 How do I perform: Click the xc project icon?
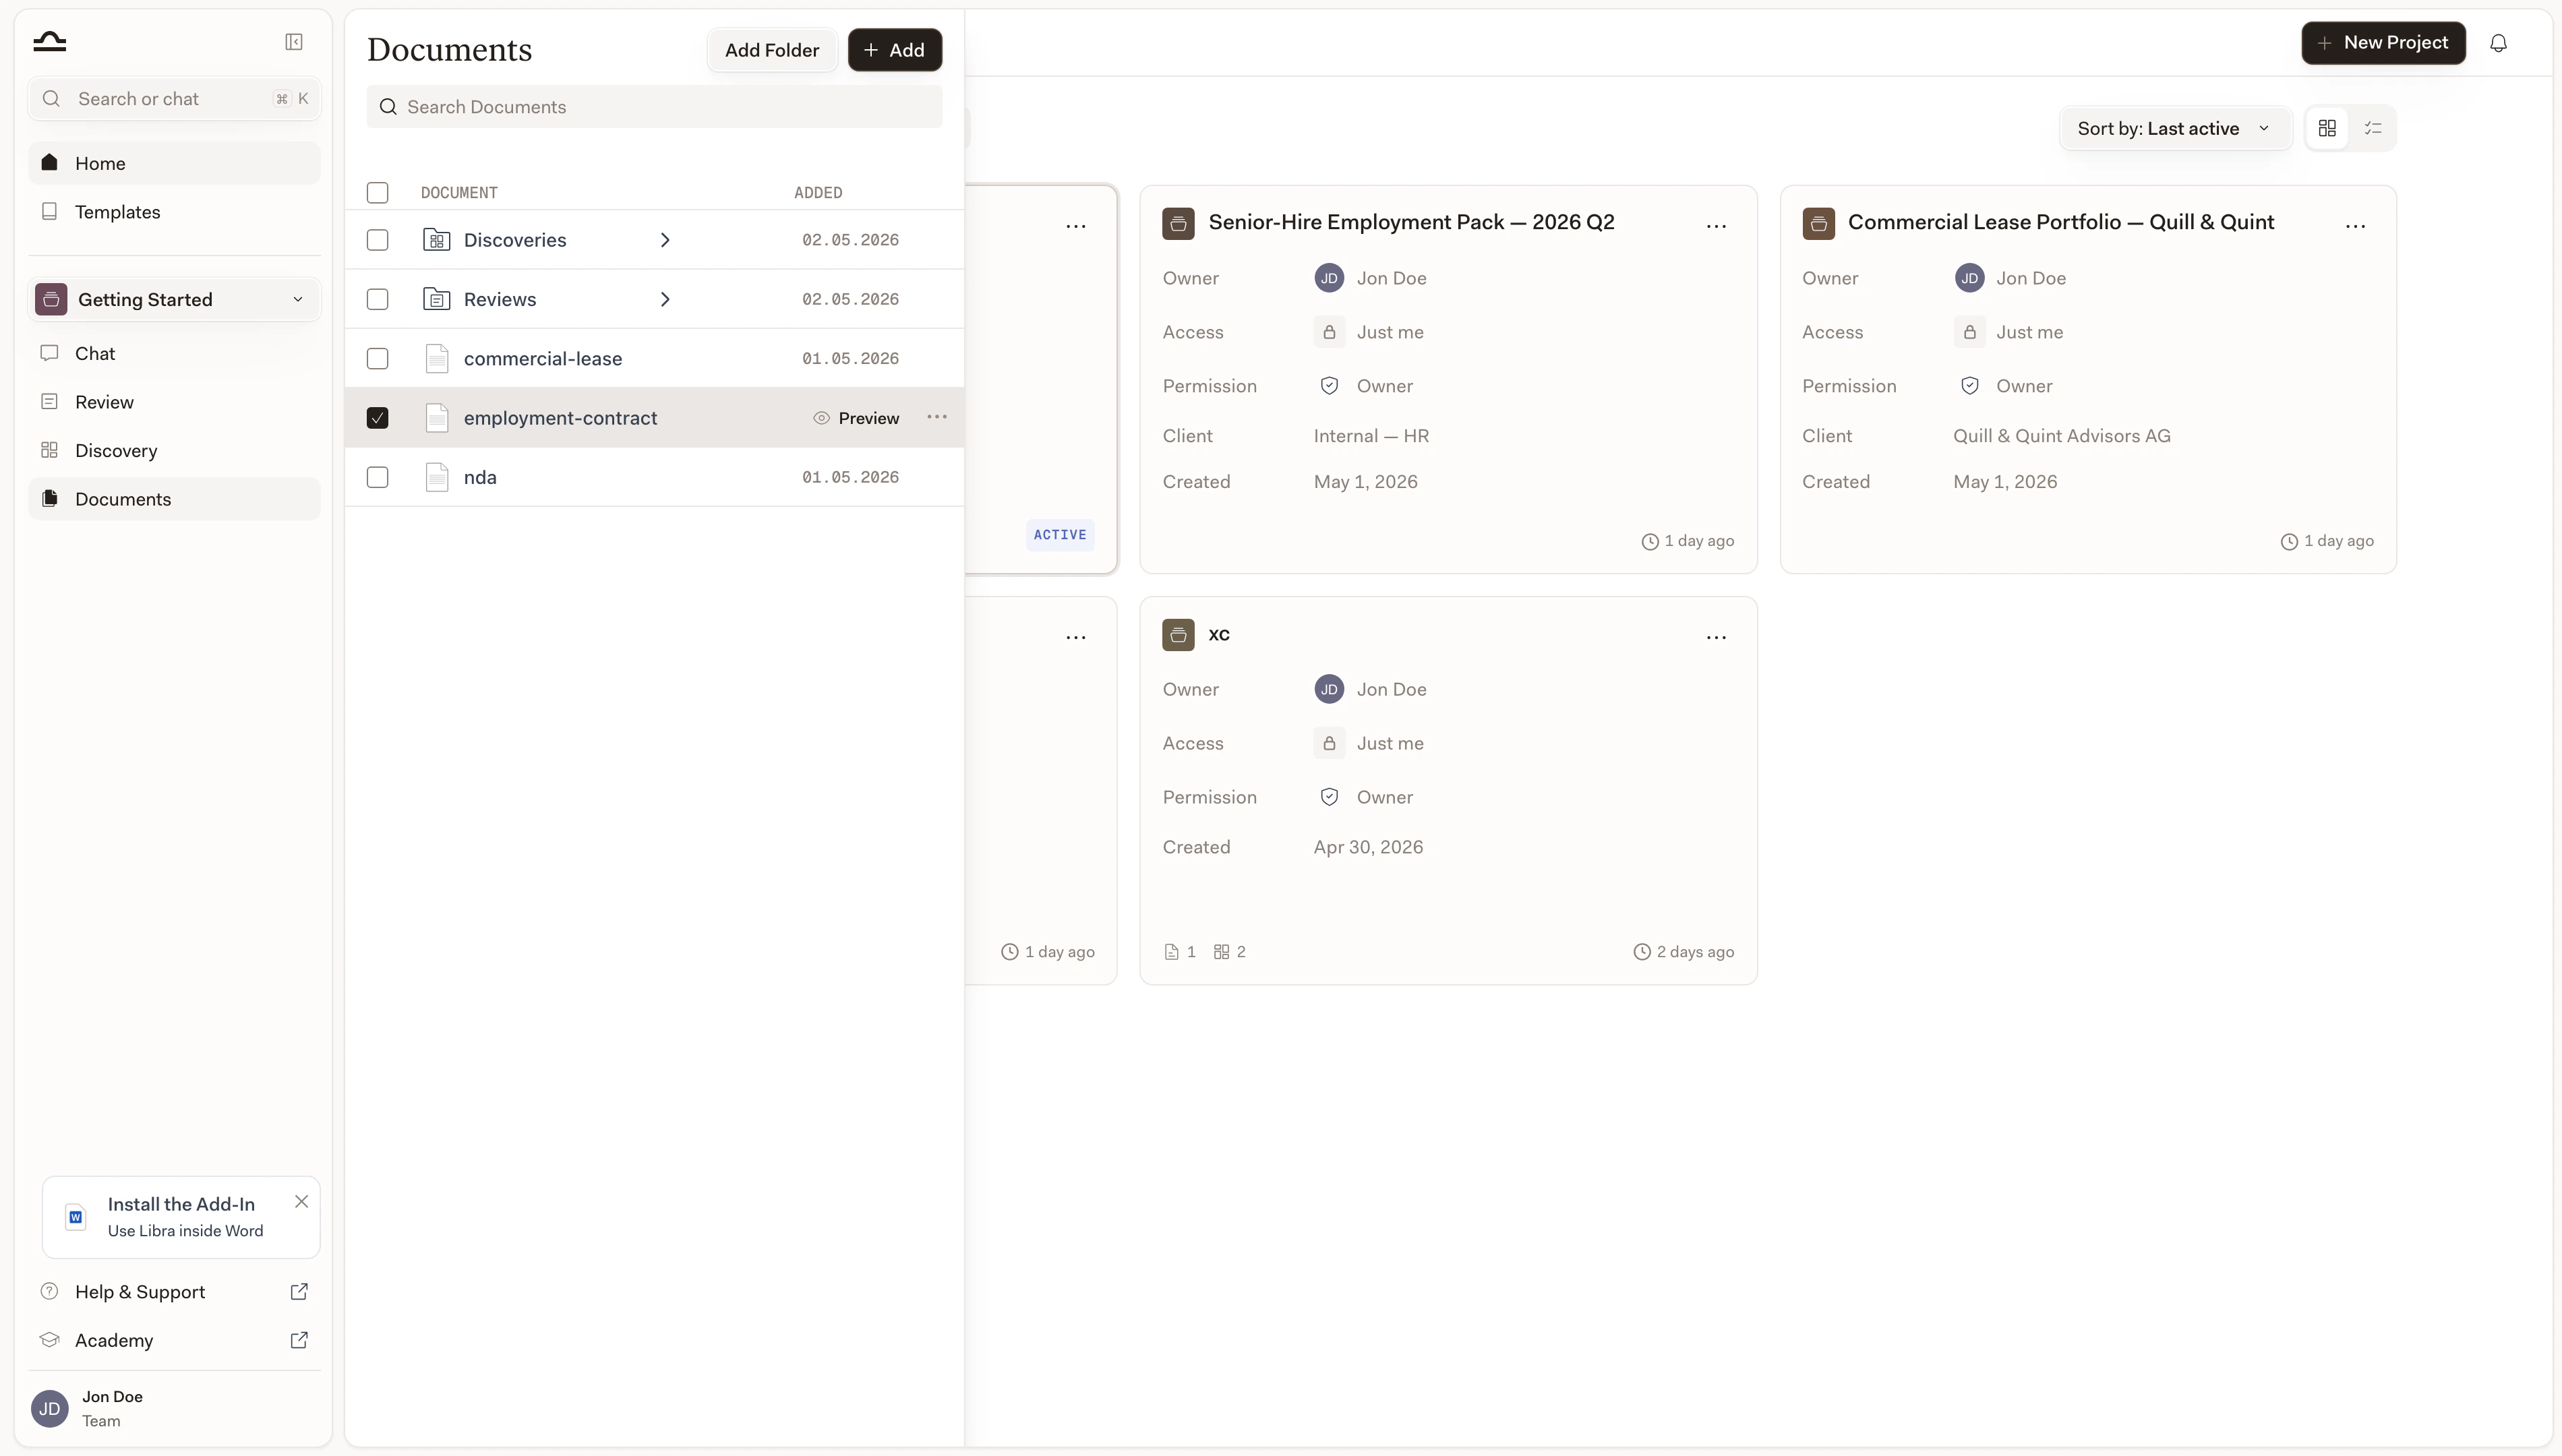click(1178, 634)
